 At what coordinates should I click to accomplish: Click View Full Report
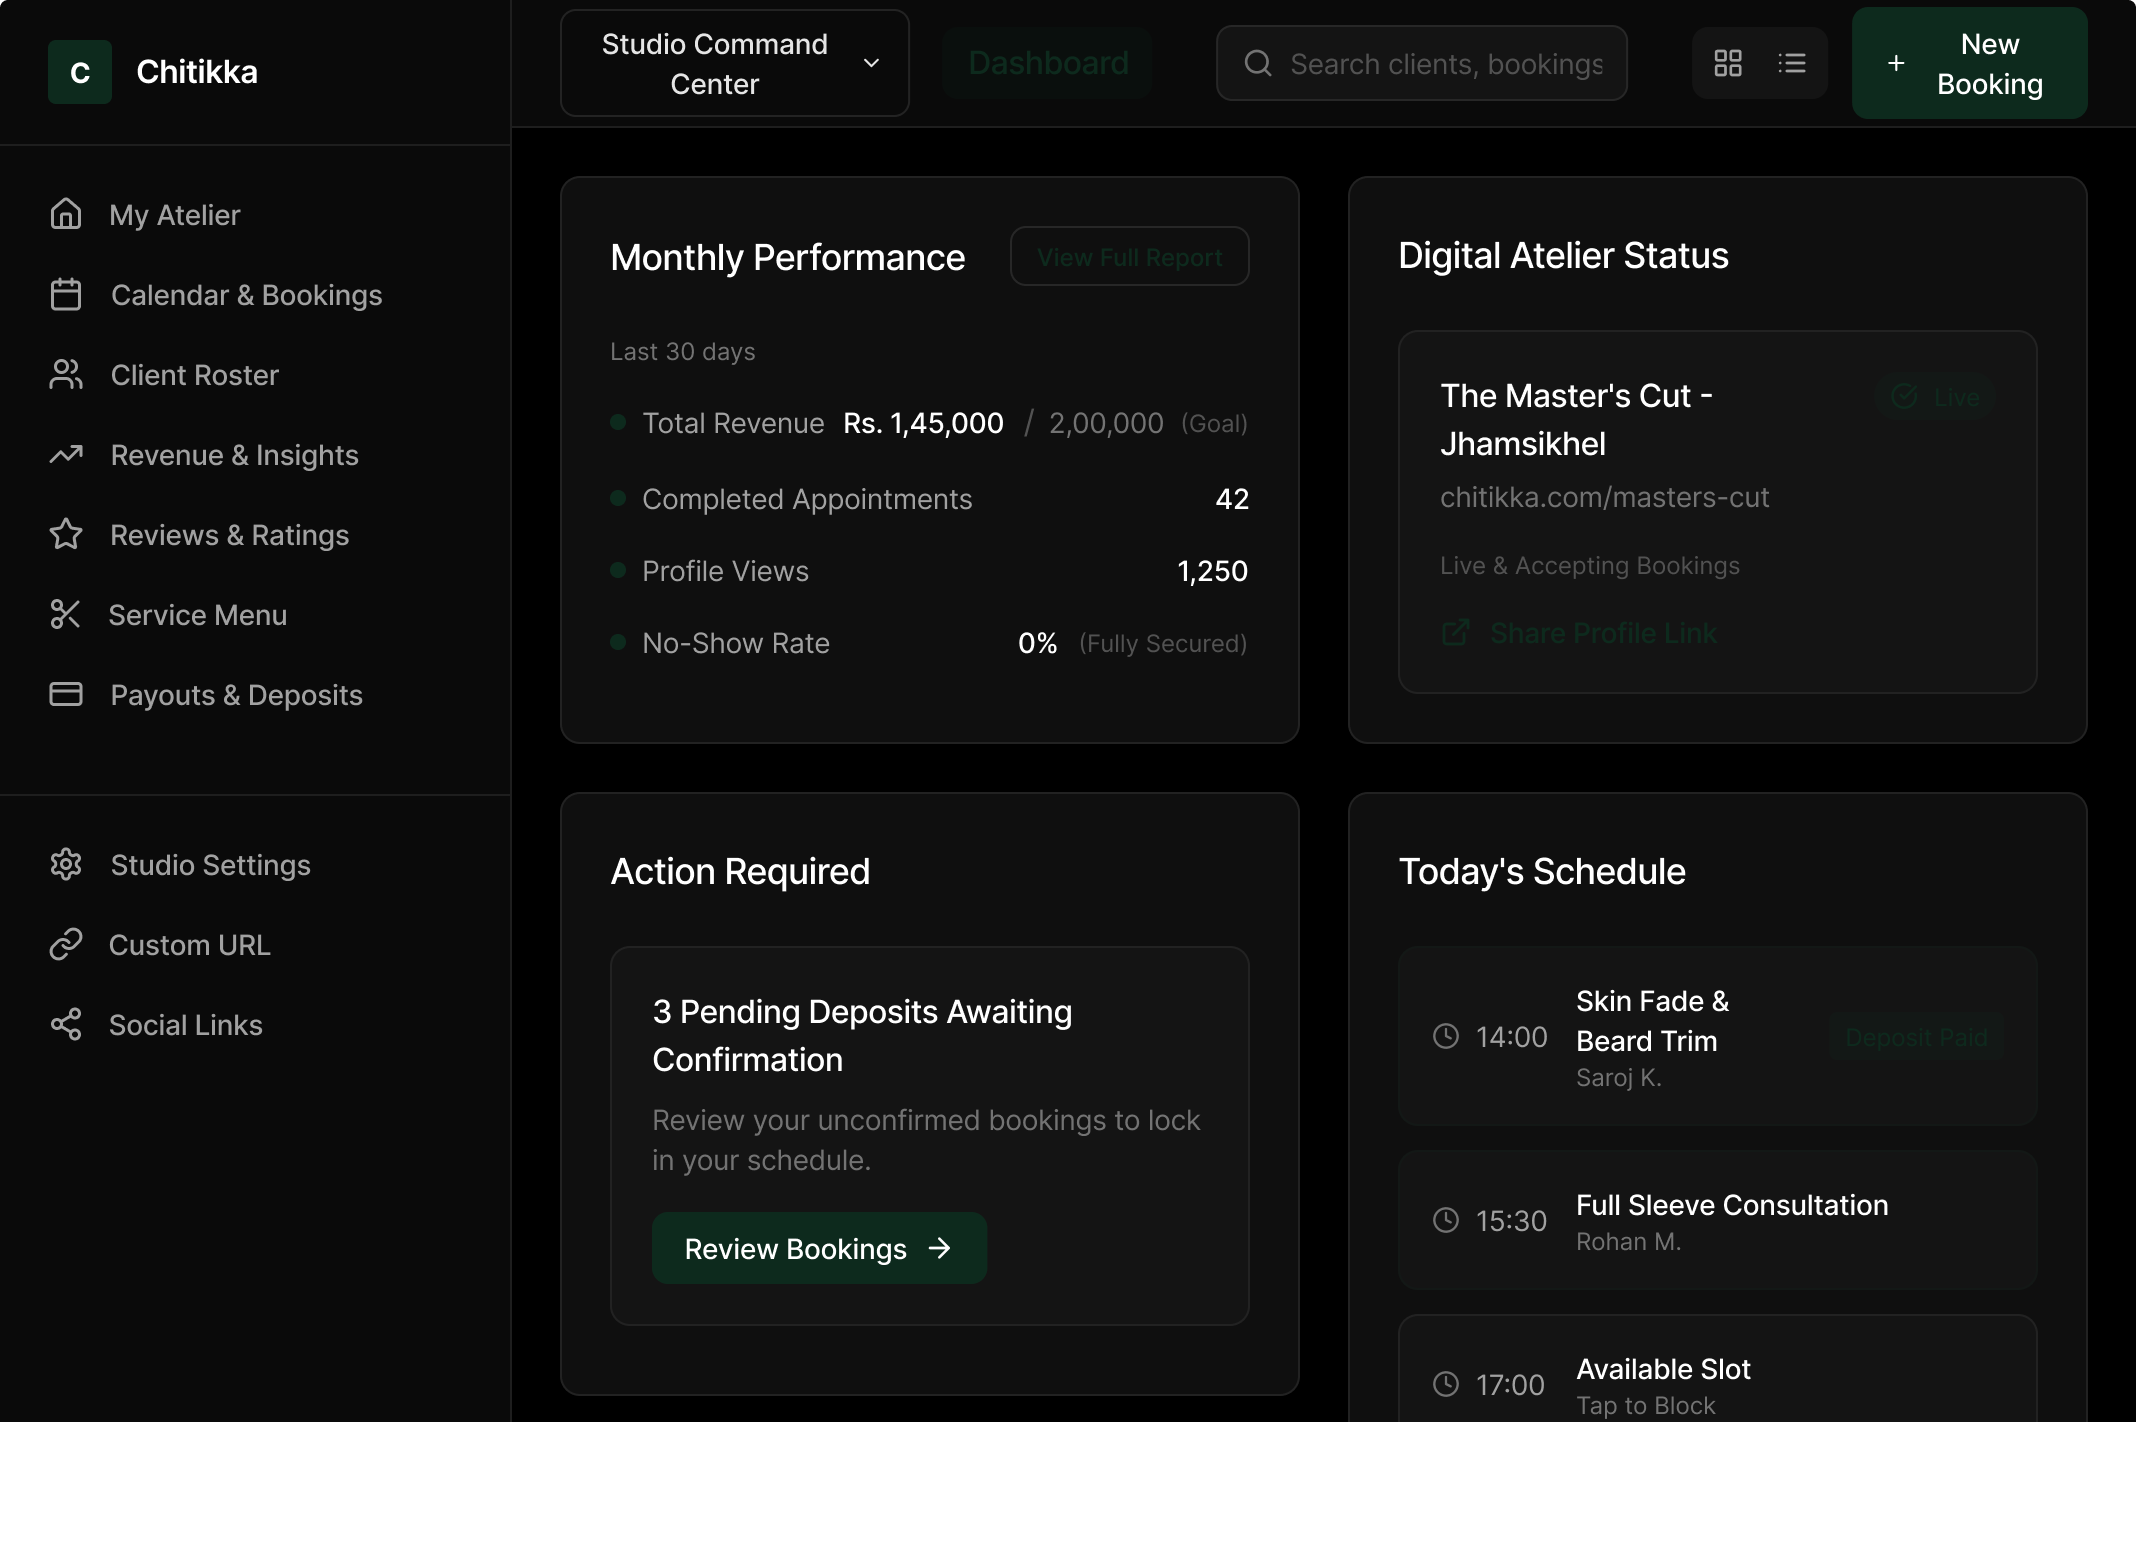click(1130, 256)
